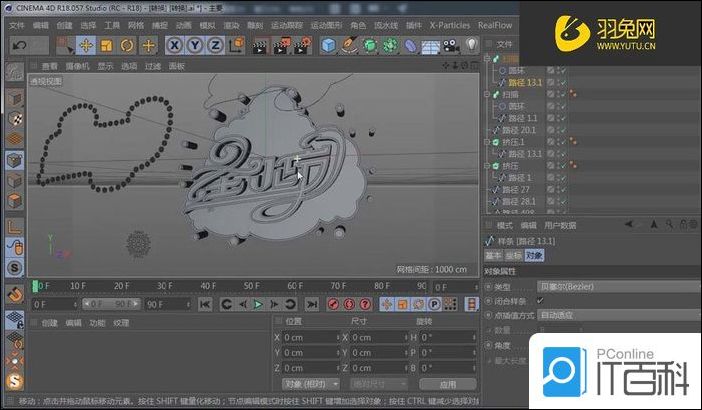Viewport: 702px width, 410px height.
Task: Toggle the Z axis lock button
Action: tap(216, 45)
